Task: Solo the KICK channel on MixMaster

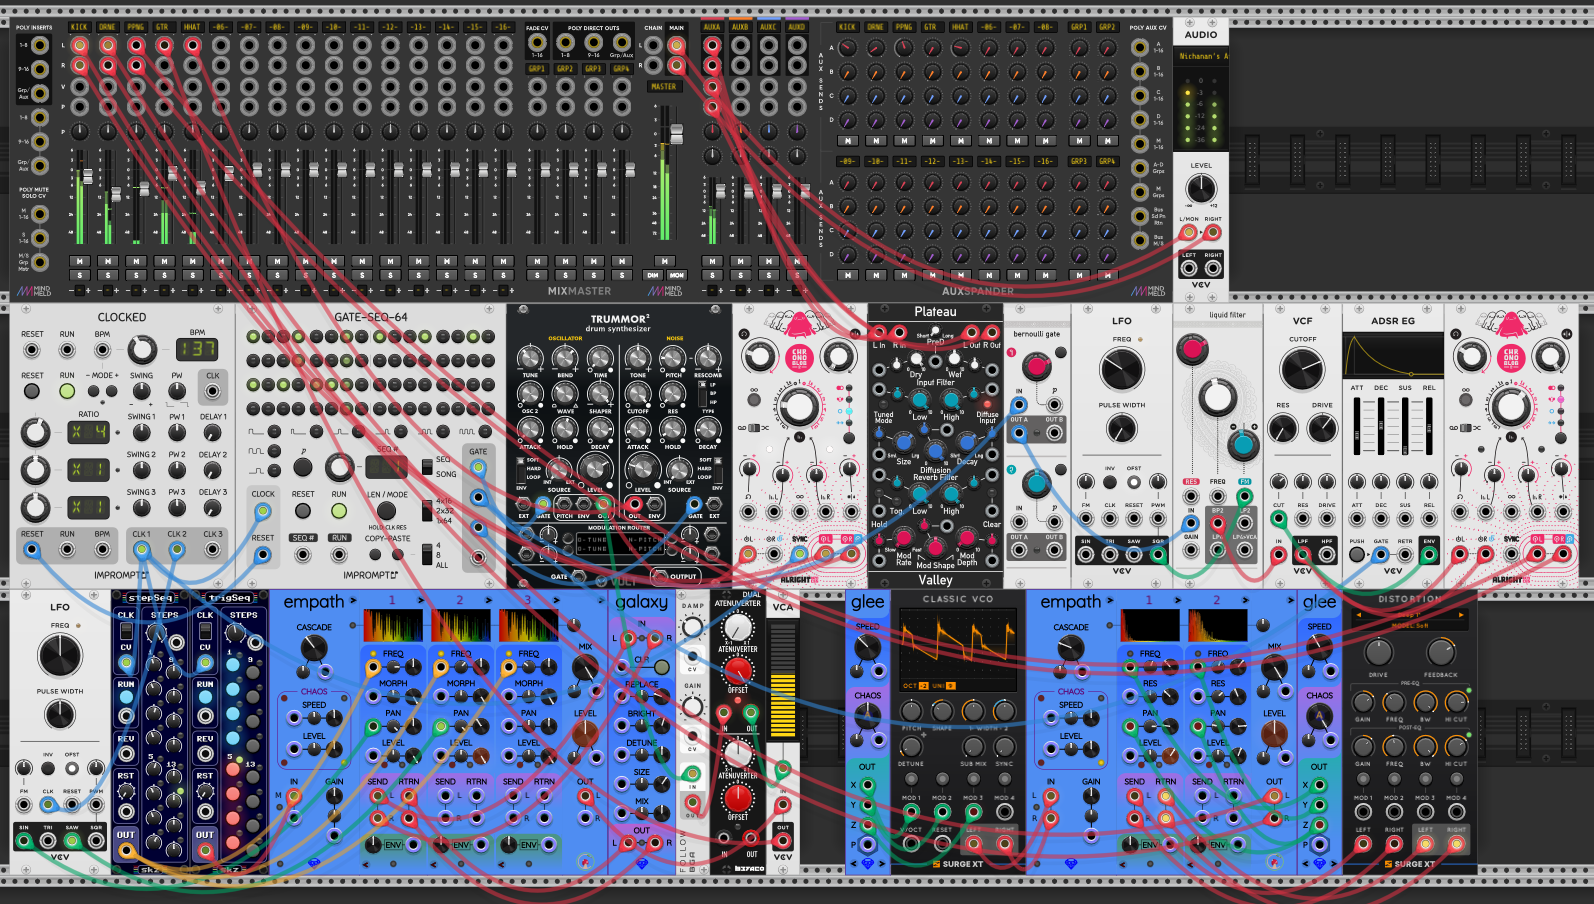Action: (x=80, y=276)
